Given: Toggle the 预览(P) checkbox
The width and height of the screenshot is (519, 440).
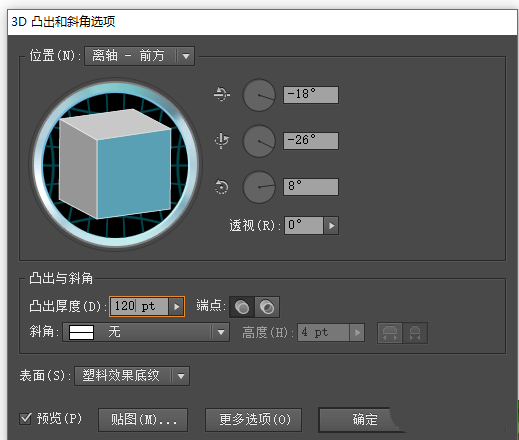Looking at the screenshot, I should pos(25,419).
